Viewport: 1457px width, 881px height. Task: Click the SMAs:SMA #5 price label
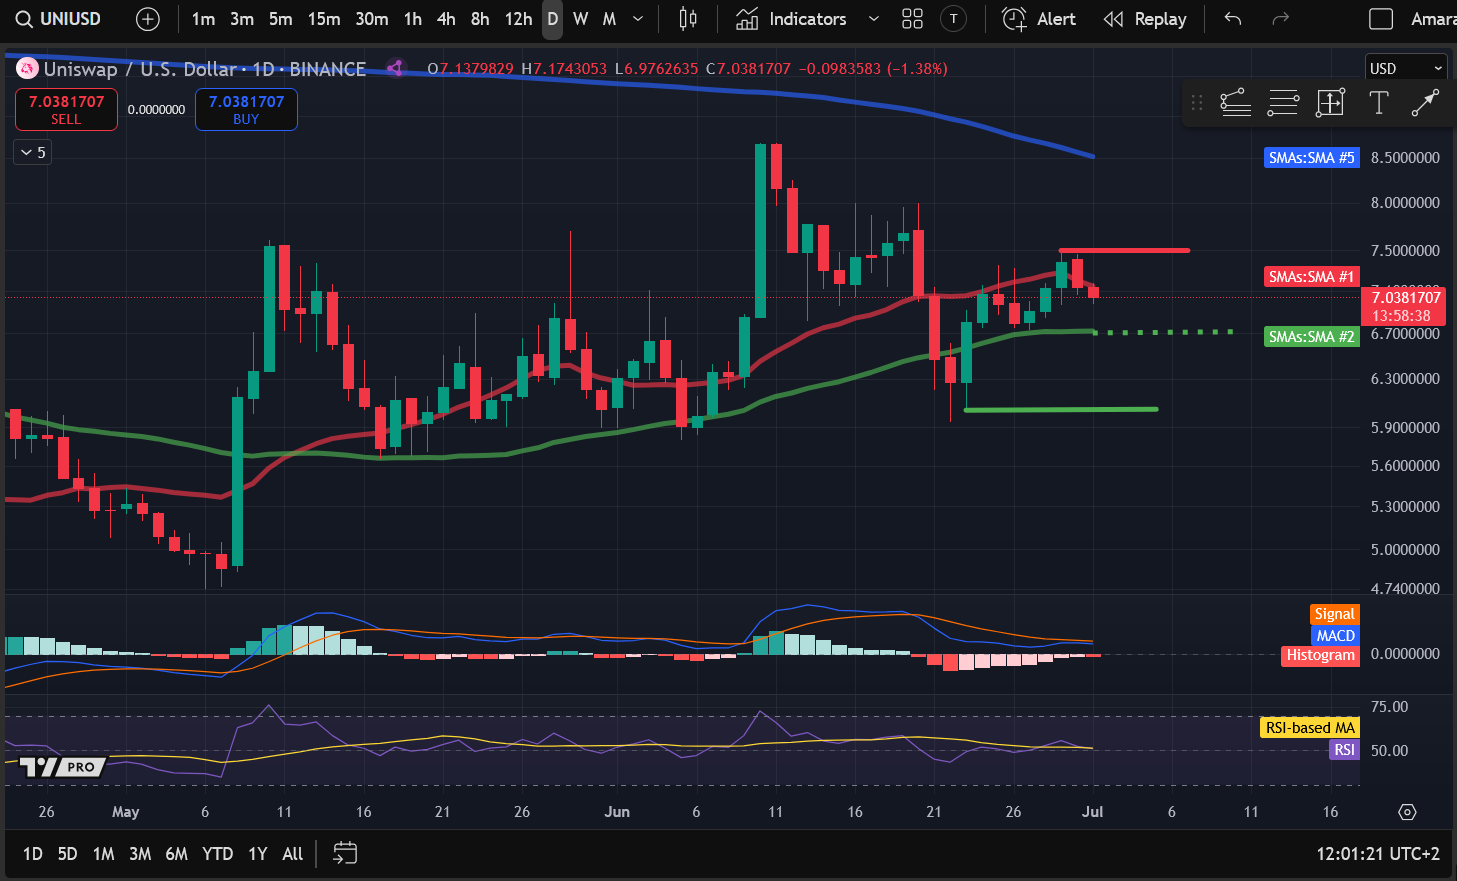[1311, 158]
